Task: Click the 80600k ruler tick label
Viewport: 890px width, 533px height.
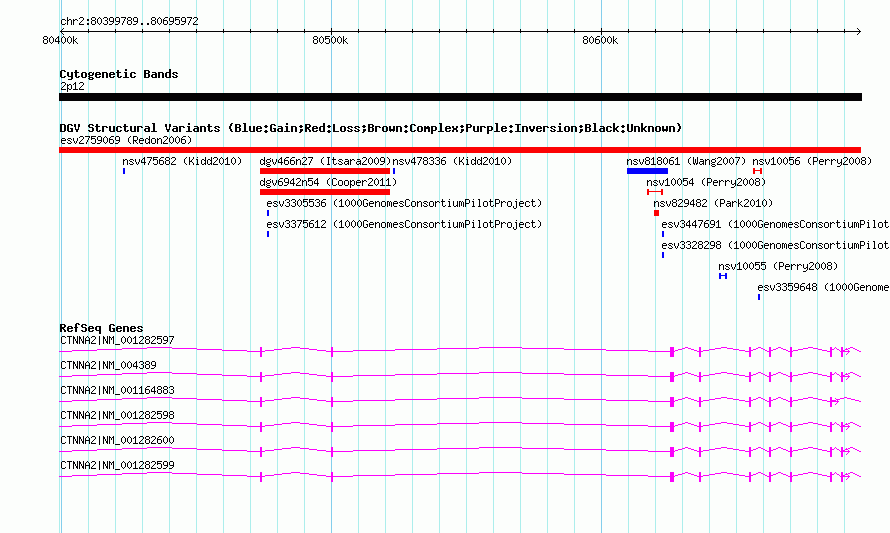Action: click(601, 40)
